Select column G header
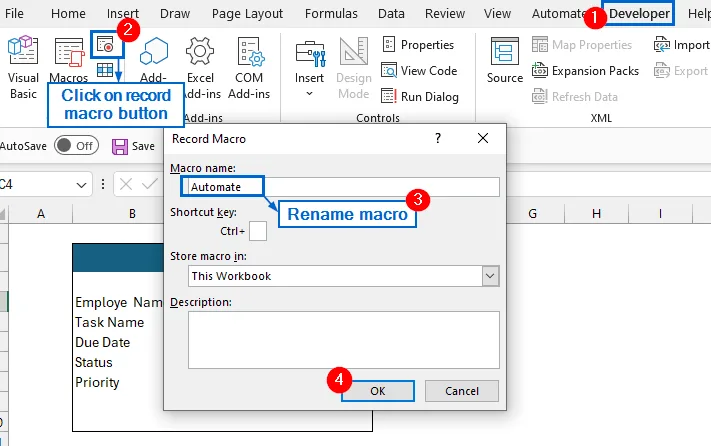 point(532,213)
